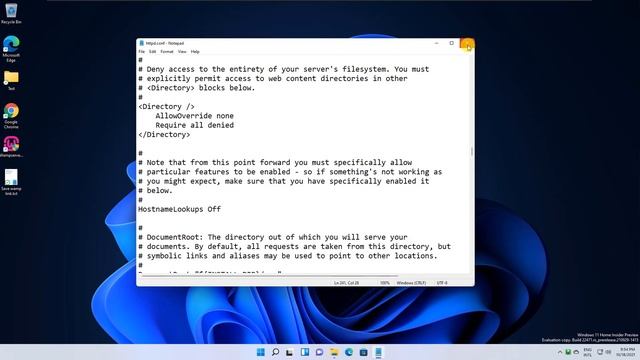Select the Wampserver desktop shortcut
This screenshot has width=640, height=360.
tap(11, 147)
